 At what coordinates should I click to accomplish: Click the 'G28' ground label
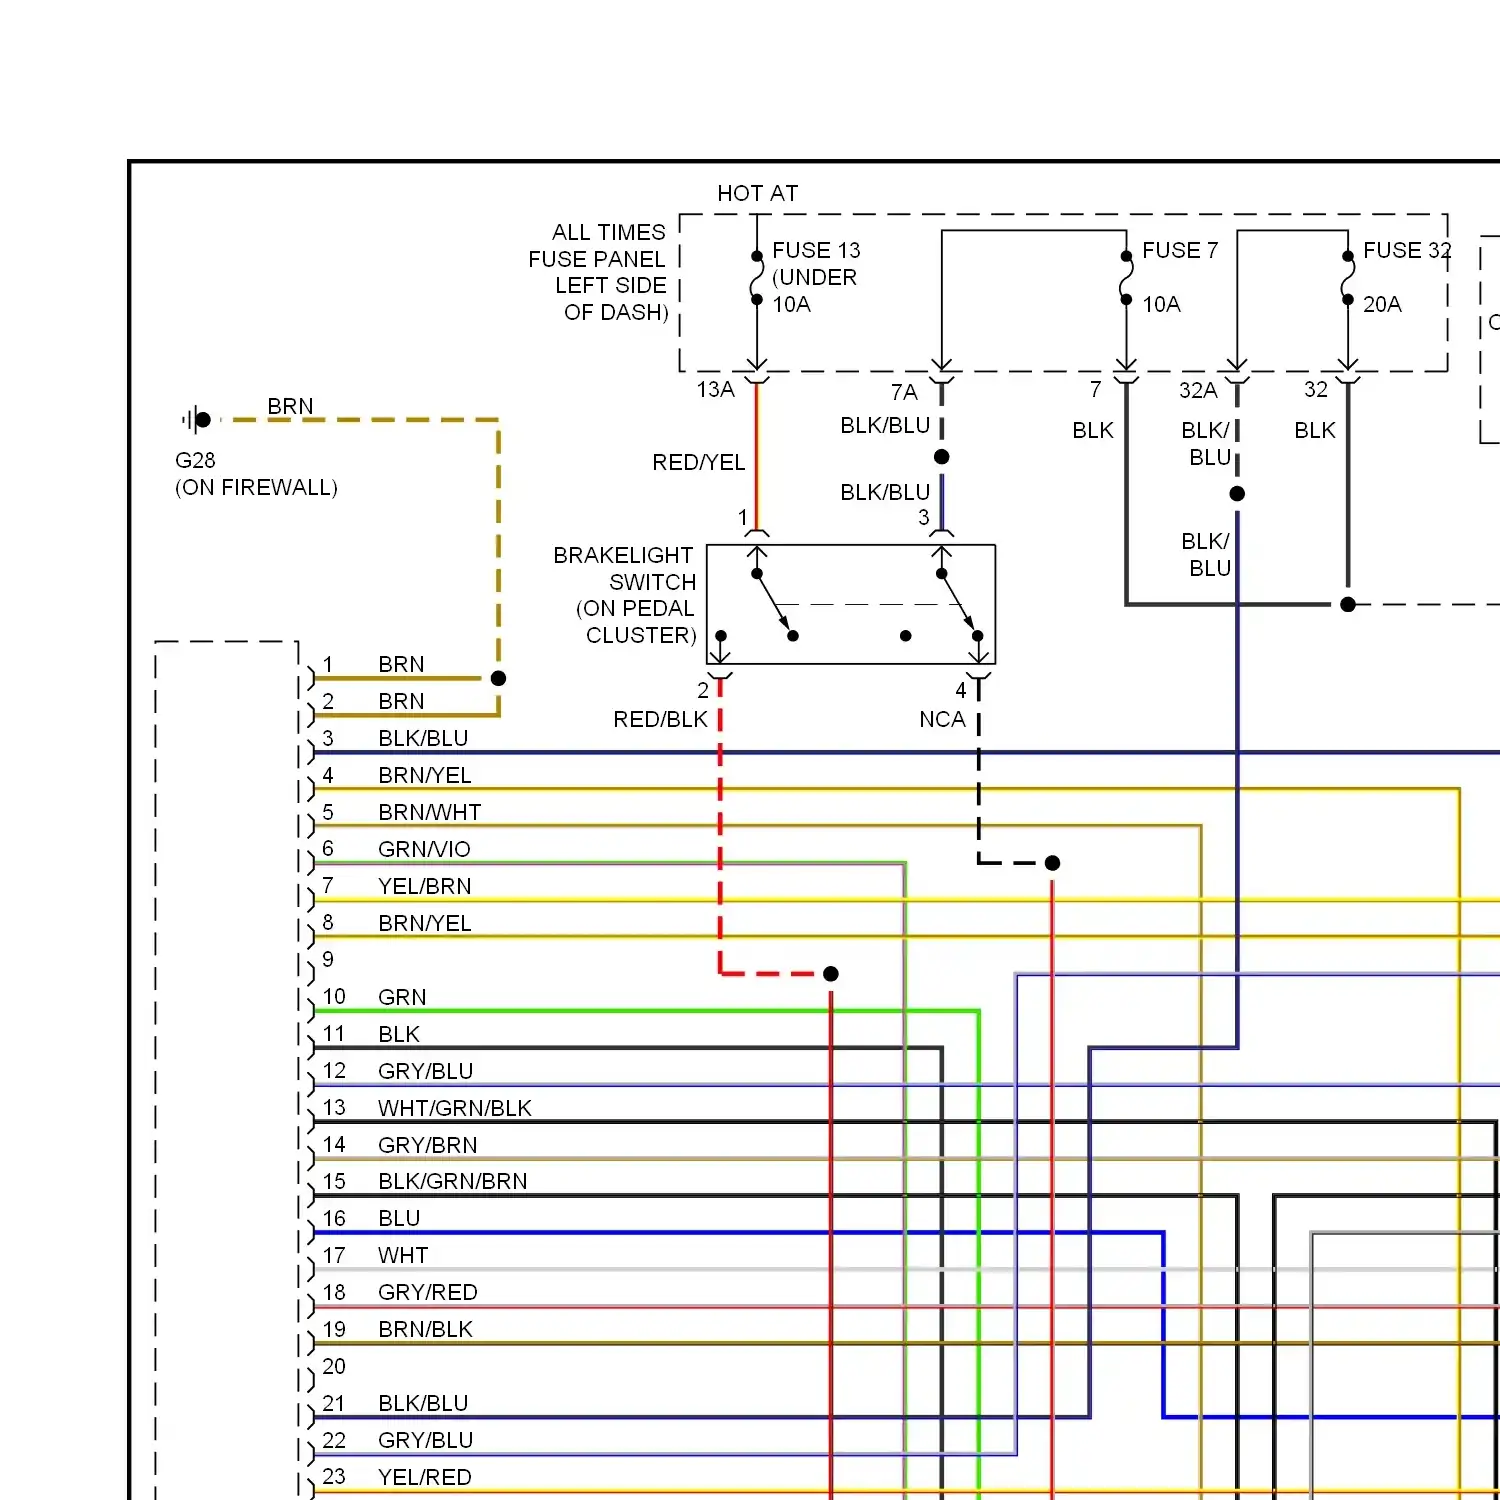195,460
